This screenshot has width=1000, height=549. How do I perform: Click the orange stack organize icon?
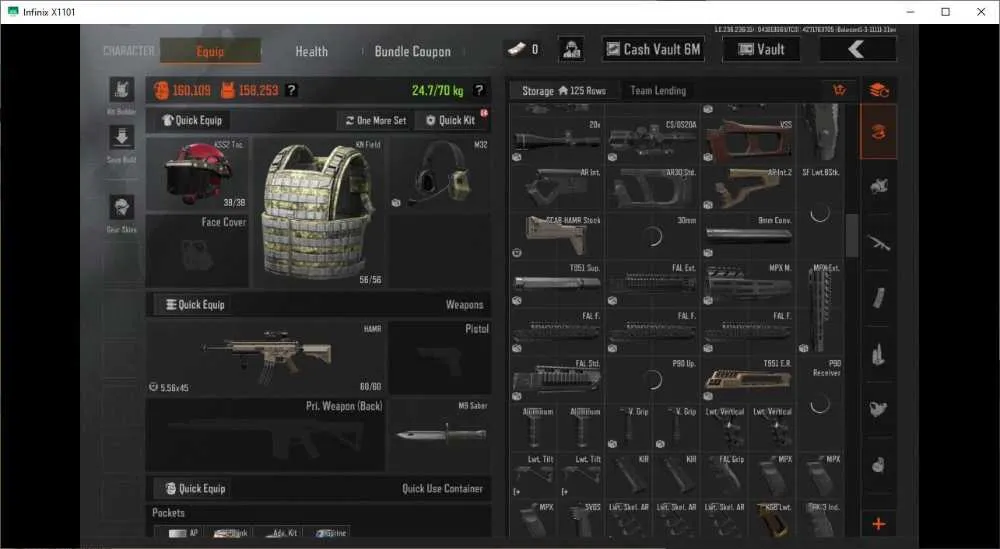pos(879,90)
